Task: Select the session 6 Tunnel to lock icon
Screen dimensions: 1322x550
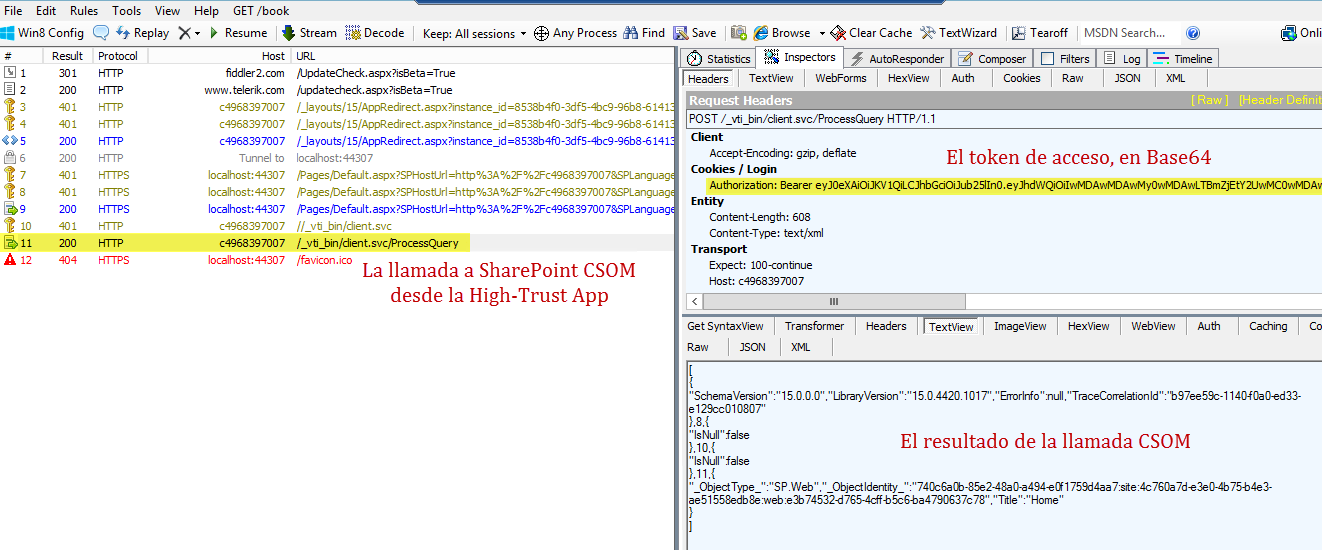Action: (x=9, y=158)
